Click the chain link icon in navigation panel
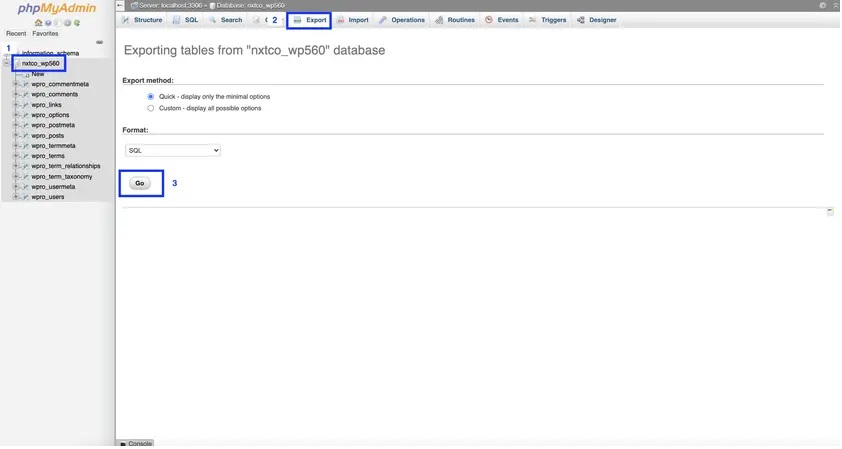 click(x=99, y=42)
